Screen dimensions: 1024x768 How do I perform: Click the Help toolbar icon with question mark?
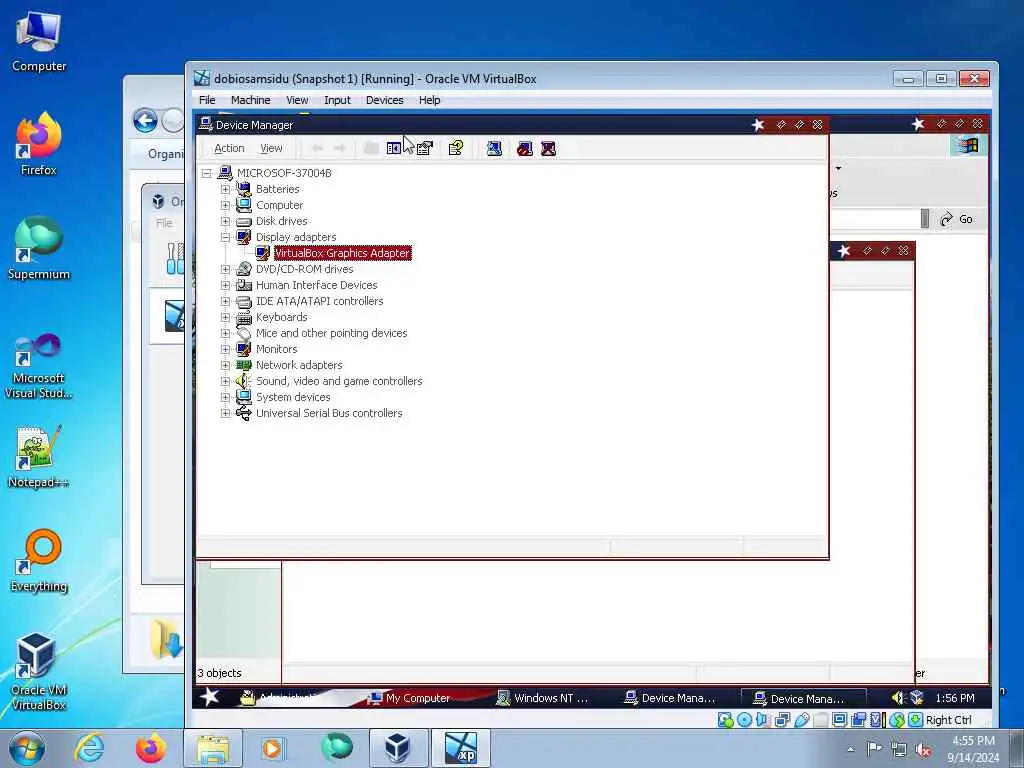click(x=456, y=148)
